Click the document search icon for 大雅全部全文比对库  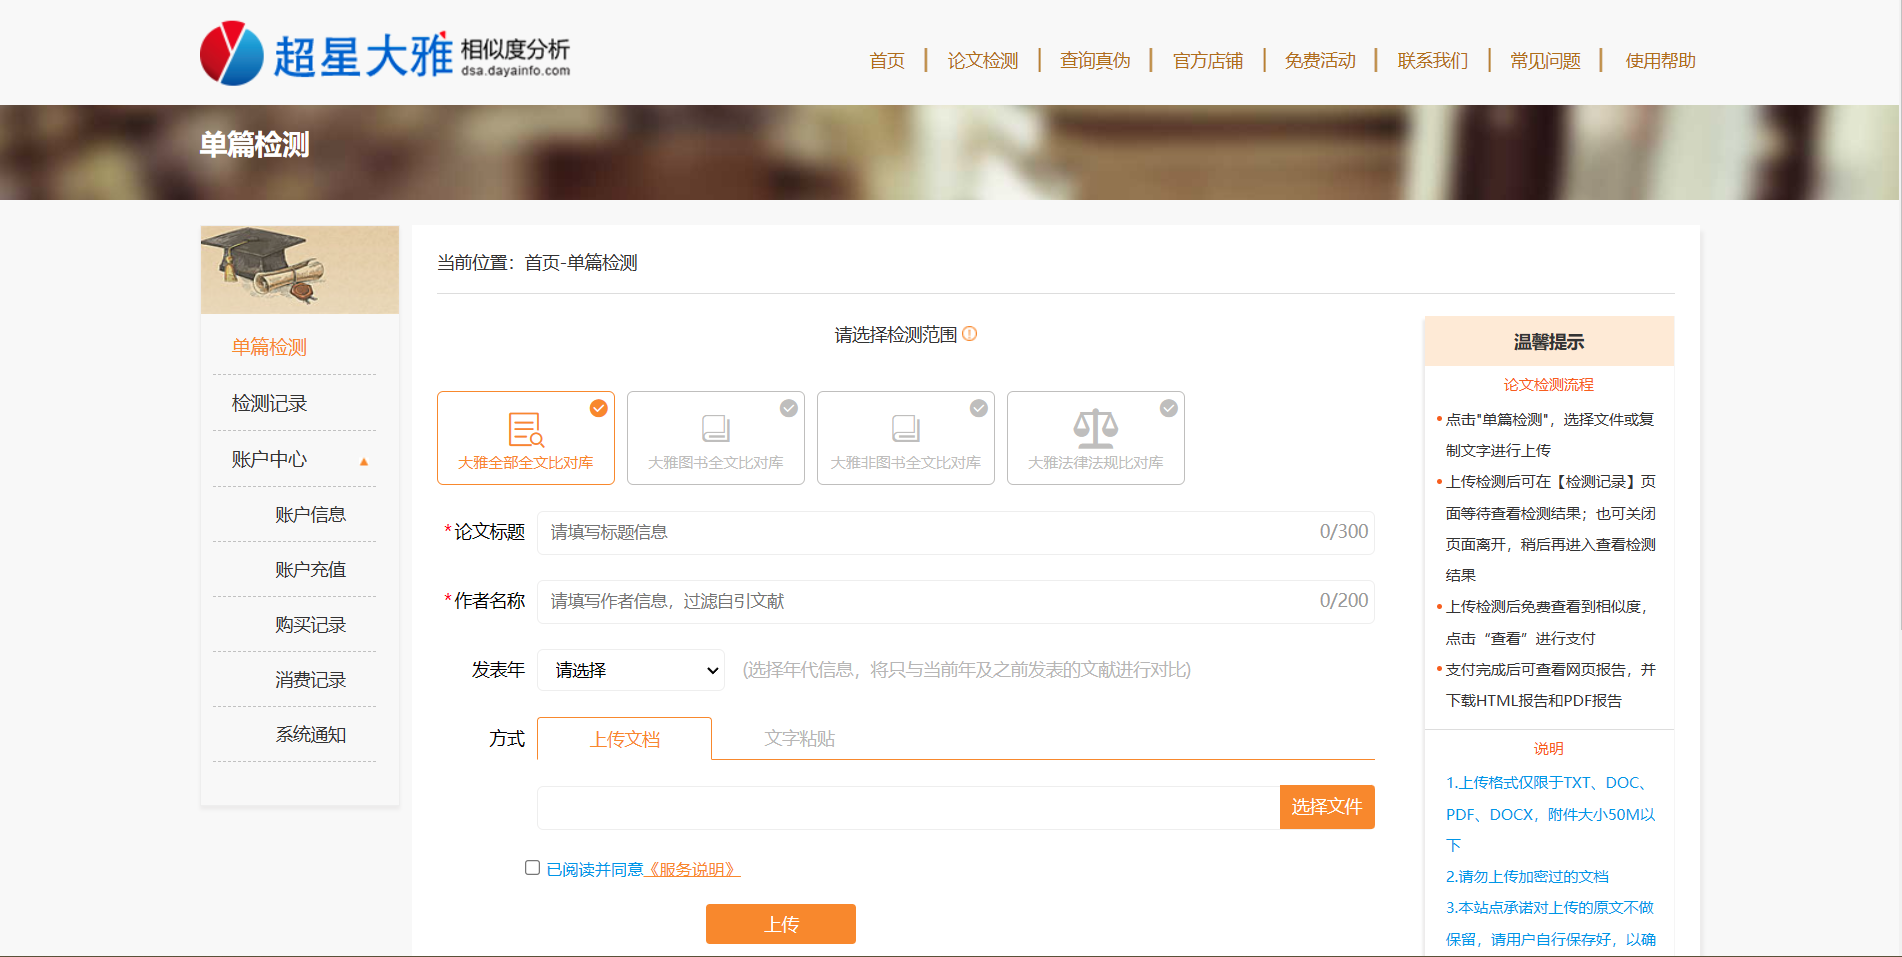(526, 429)
